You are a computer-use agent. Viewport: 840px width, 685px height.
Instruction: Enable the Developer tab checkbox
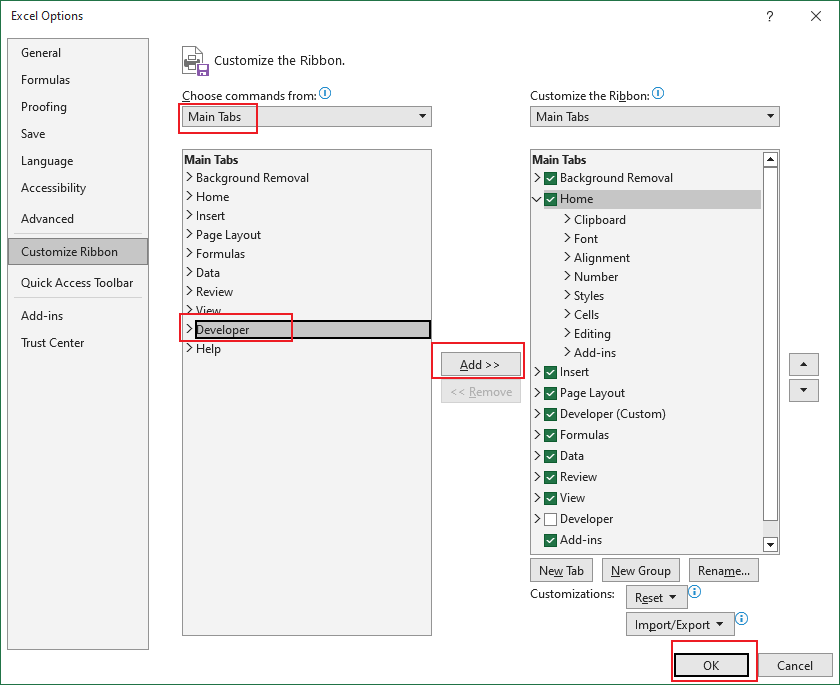click(551, 519)
